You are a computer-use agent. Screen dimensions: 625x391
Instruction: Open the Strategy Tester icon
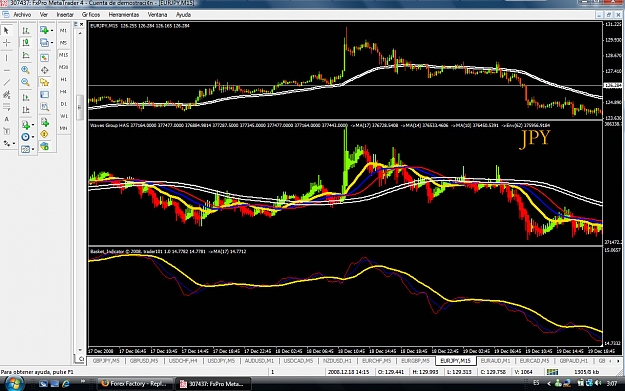click(x=45, y=107)
